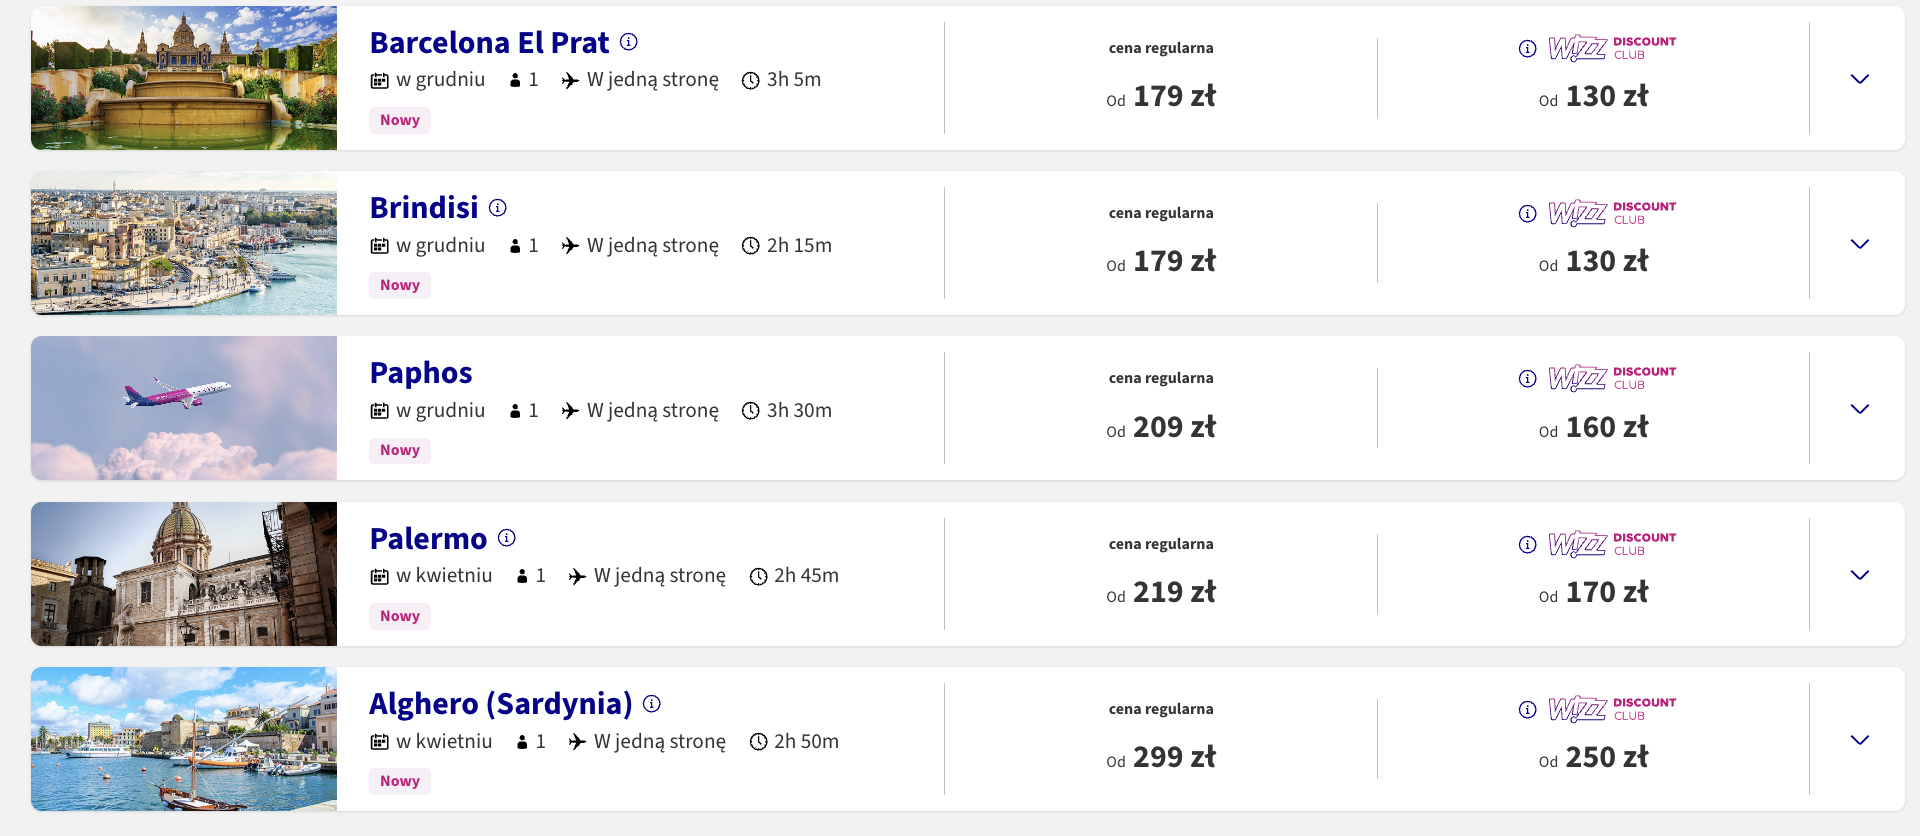The height and width of the screenshot is (836, 1920).
Task: Expand the Brindisi flight details chevron
Action: 1860,244
